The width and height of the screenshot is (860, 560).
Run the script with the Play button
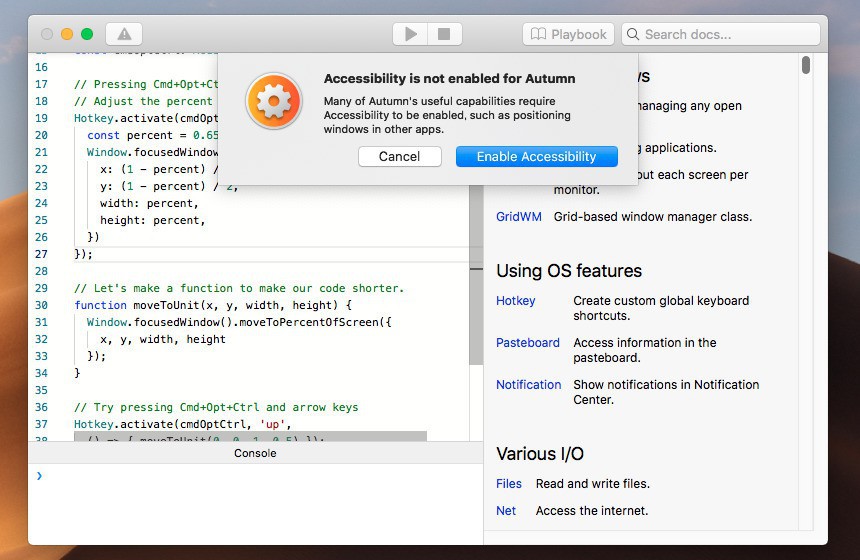[410, 34]
